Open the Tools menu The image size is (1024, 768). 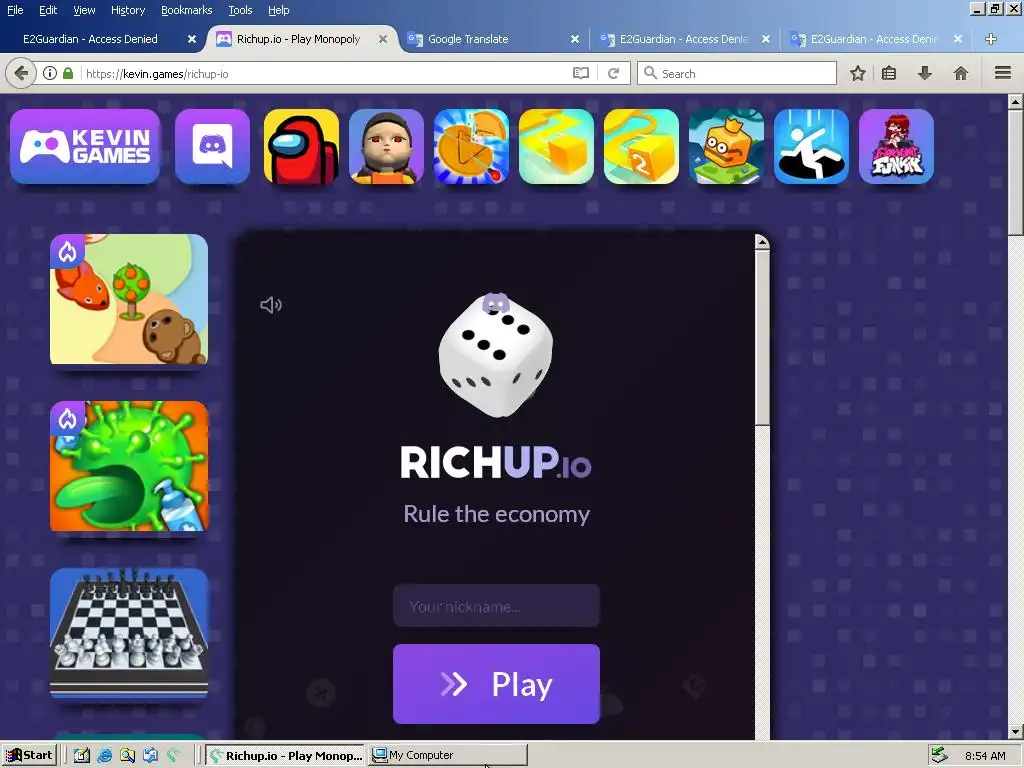coord(240,10)
